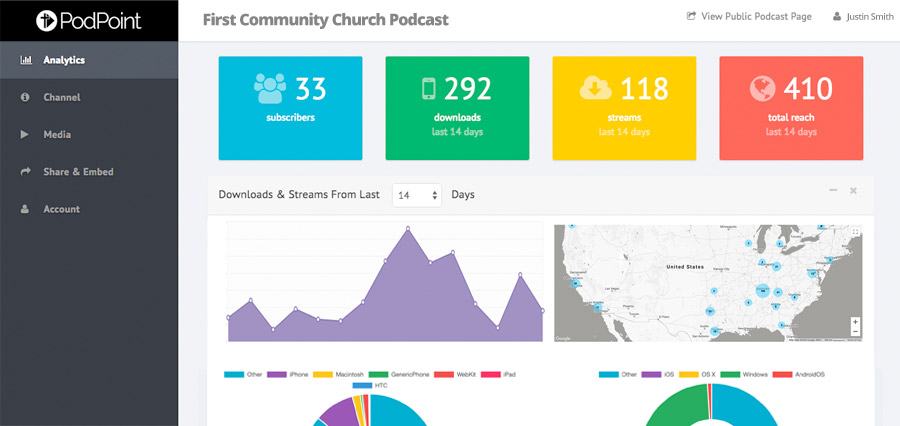Click the PodPoint logo
This screenshot has width=900, height=426.
pyautogui.click(x=88, y=21)
